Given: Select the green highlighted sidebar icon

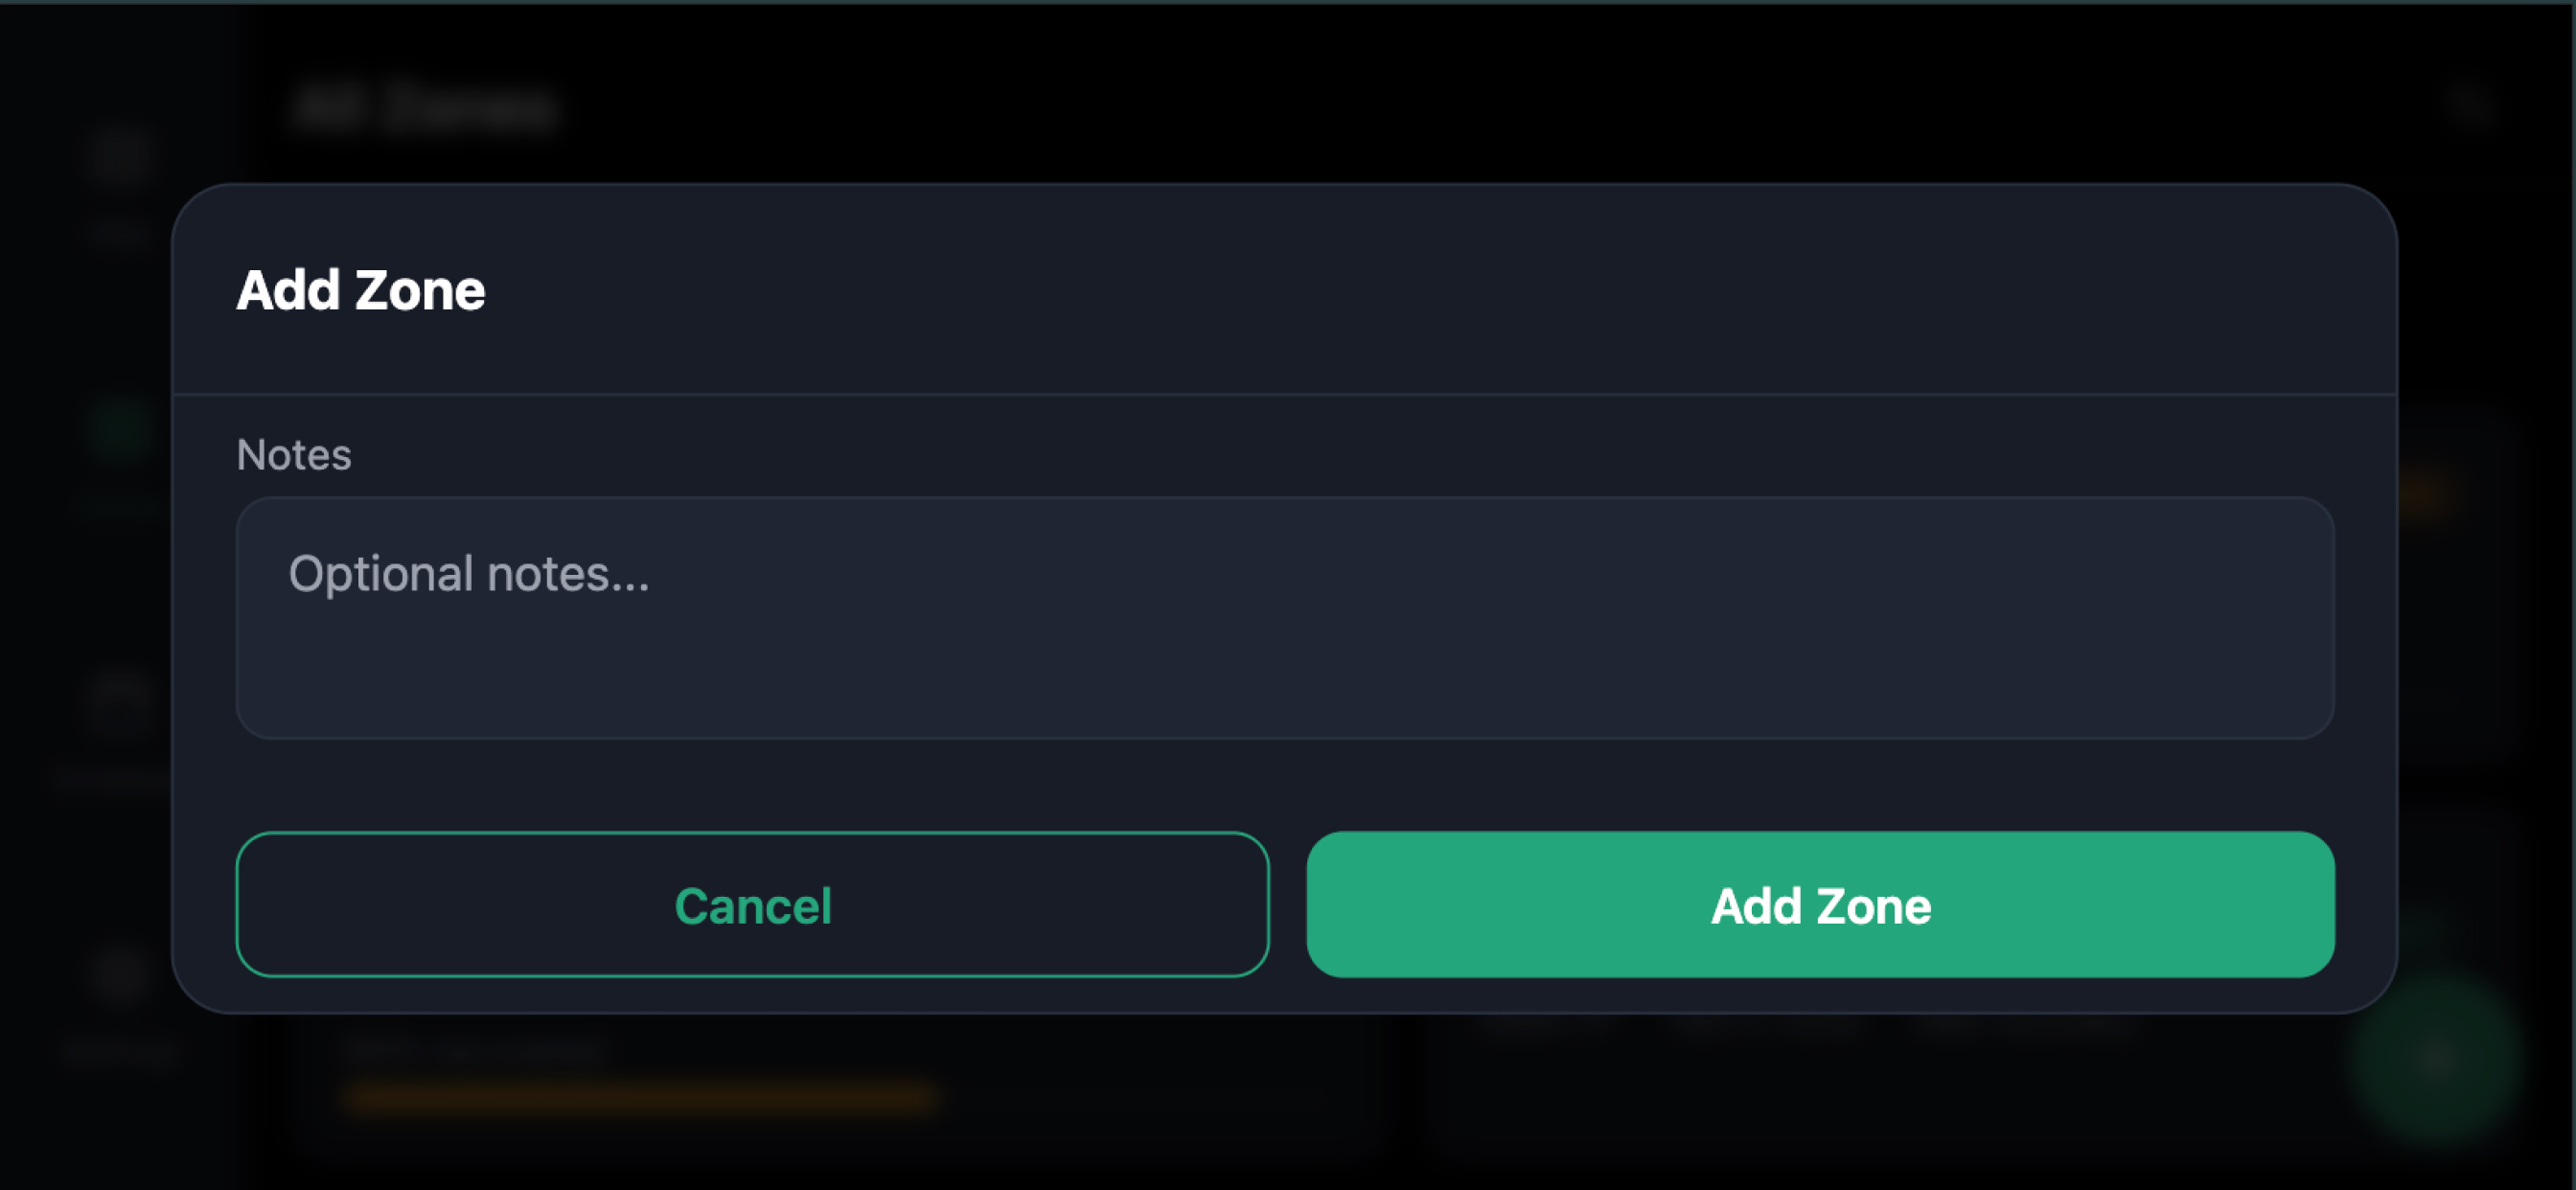Looking at the screenshot, I should click(x=119, y=430).
